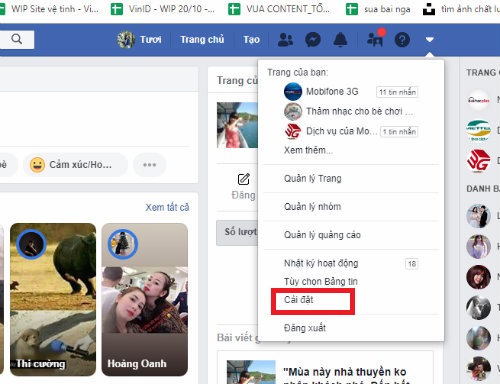Open Tùy chọn Bảng tin
500x384 pixels.
pyautogui.click(x=321, y=281)
